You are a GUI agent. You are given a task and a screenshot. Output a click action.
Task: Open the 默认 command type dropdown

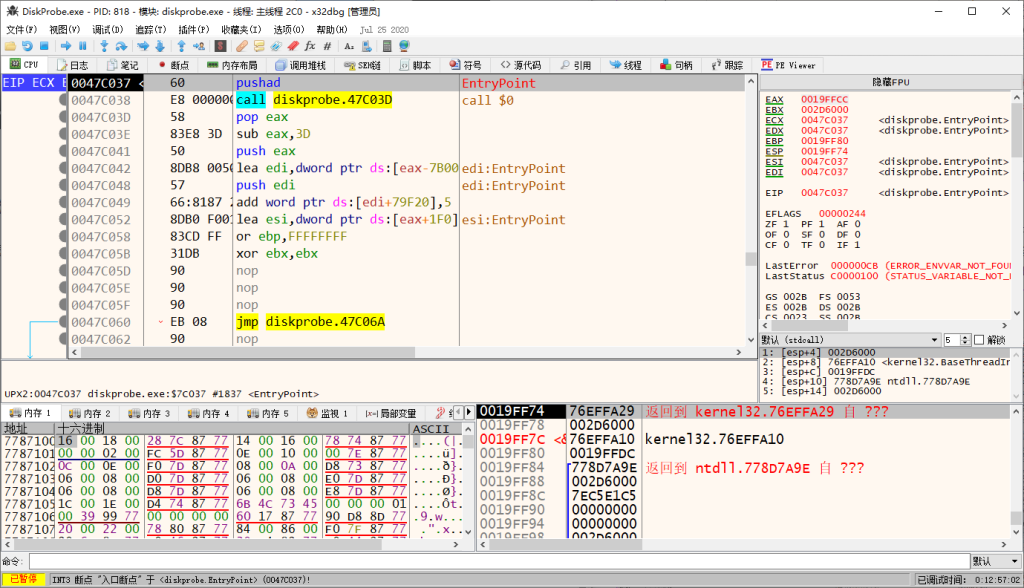click(x=996, y=561)
